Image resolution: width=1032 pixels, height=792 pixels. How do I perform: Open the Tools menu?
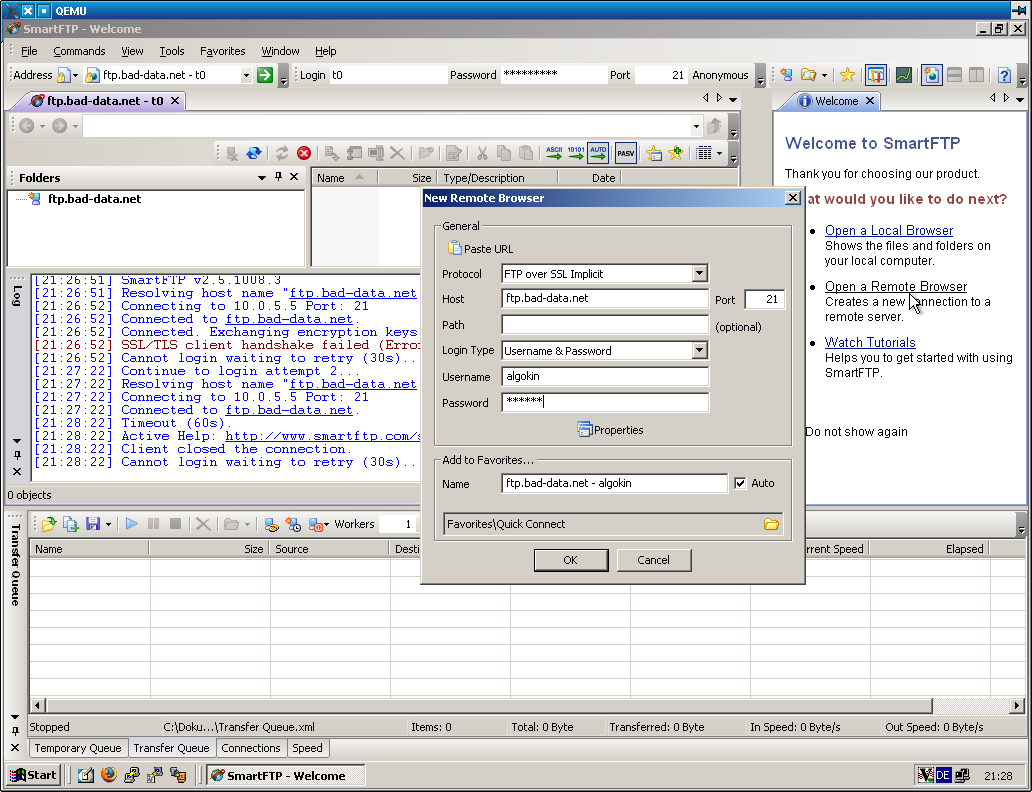click(172, 51)
